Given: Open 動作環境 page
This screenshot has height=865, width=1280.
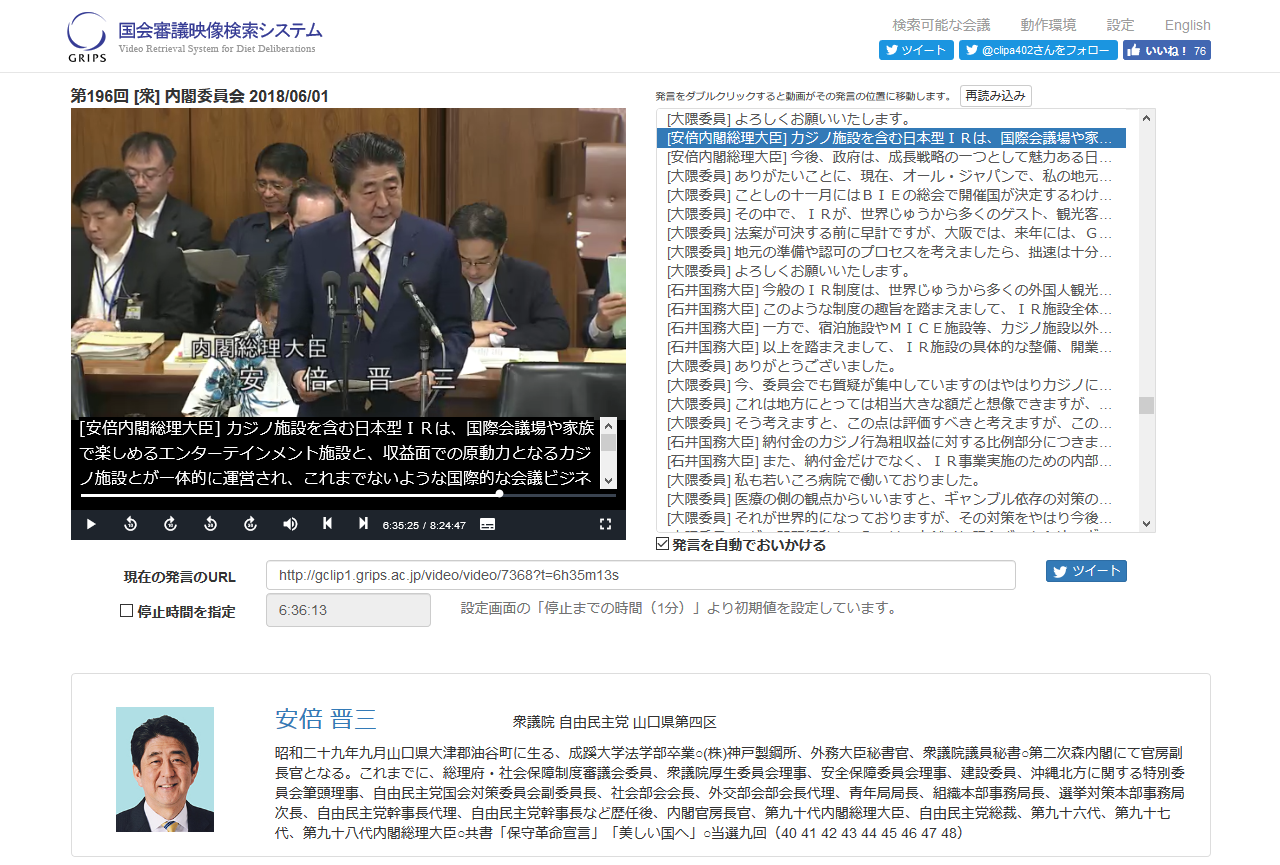Looking at the screenshot, I should point(1048,25).
